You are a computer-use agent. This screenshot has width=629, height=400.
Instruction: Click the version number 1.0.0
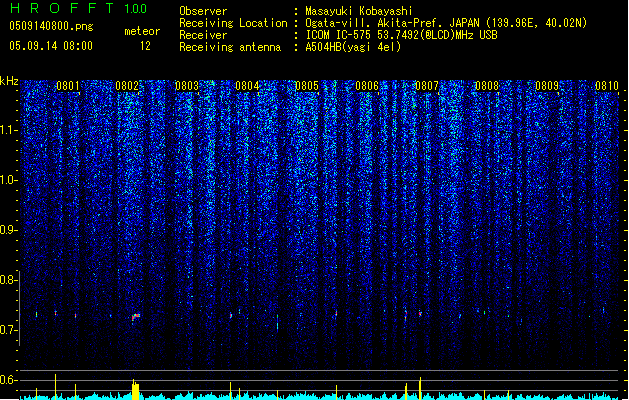(135, 9)
